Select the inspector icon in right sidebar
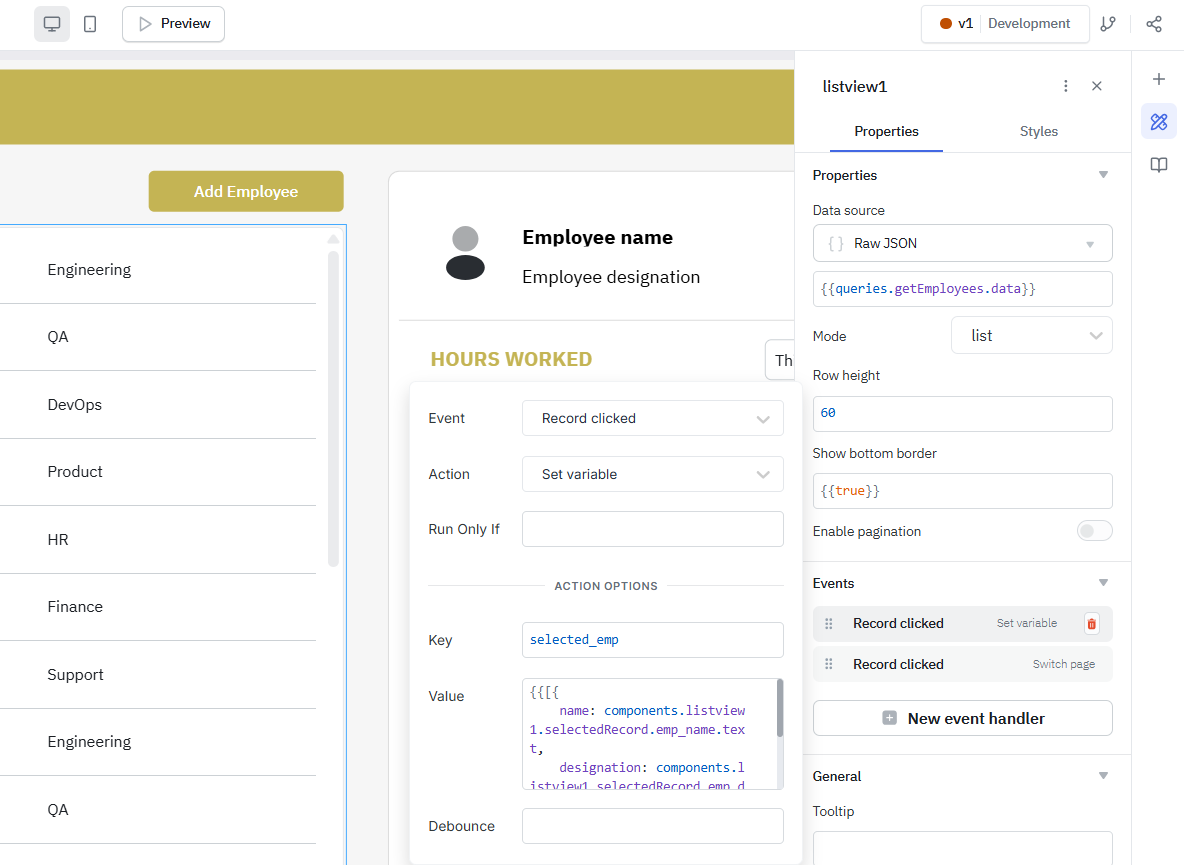This screenshot has height=865, width=1184. point(1158,121)
